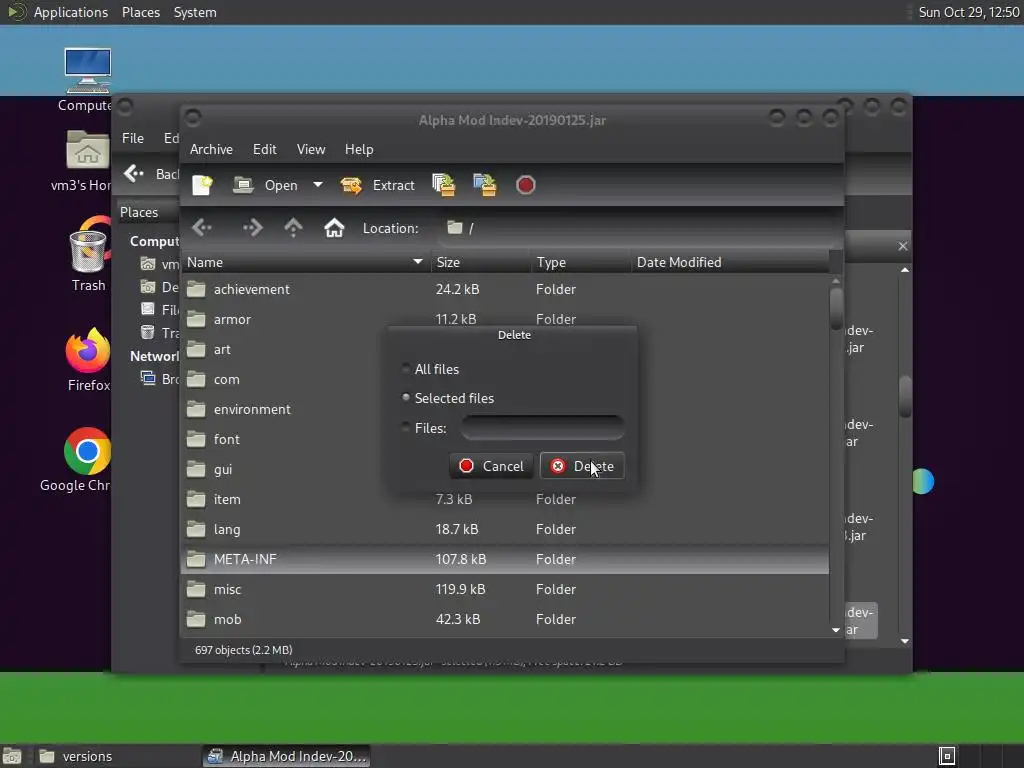Image resolution: width=1024 pixels, height=768 pixels.
Task: Open the Archive menu
Action: [x=211, y=150]
